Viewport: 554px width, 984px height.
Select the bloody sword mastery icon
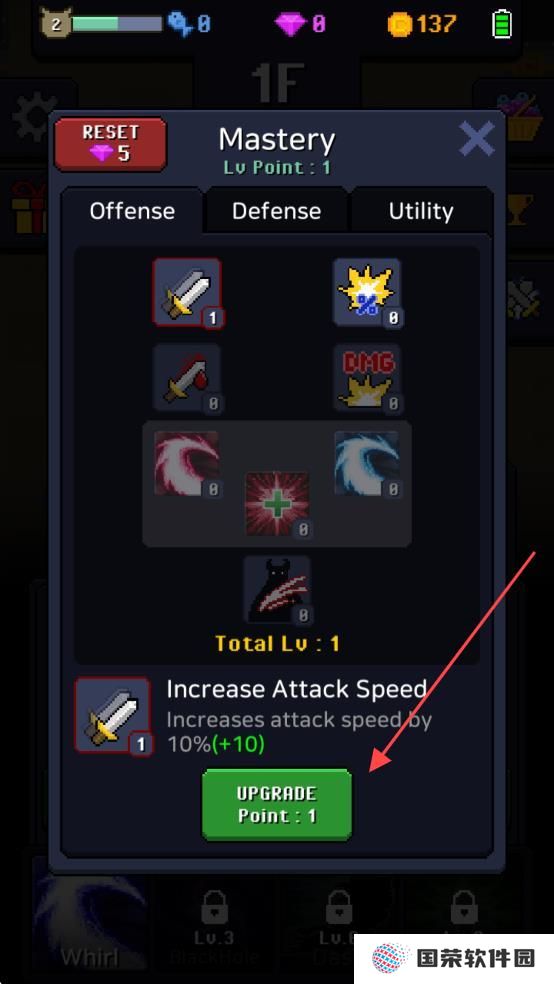pyautogui.click(x=187, y=378)
